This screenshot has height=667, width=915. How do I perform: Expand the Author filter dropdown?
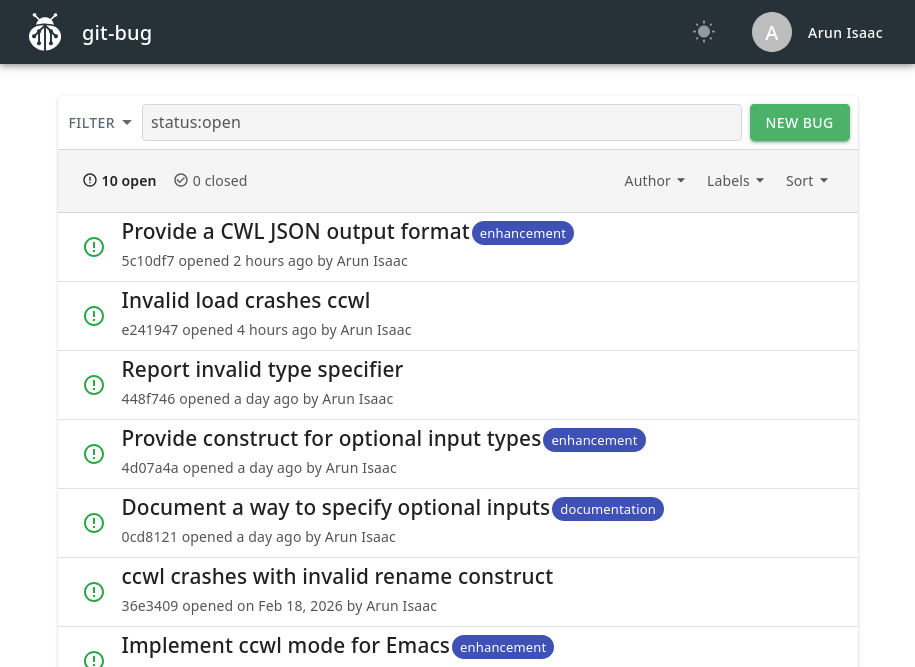coord(654,181)
